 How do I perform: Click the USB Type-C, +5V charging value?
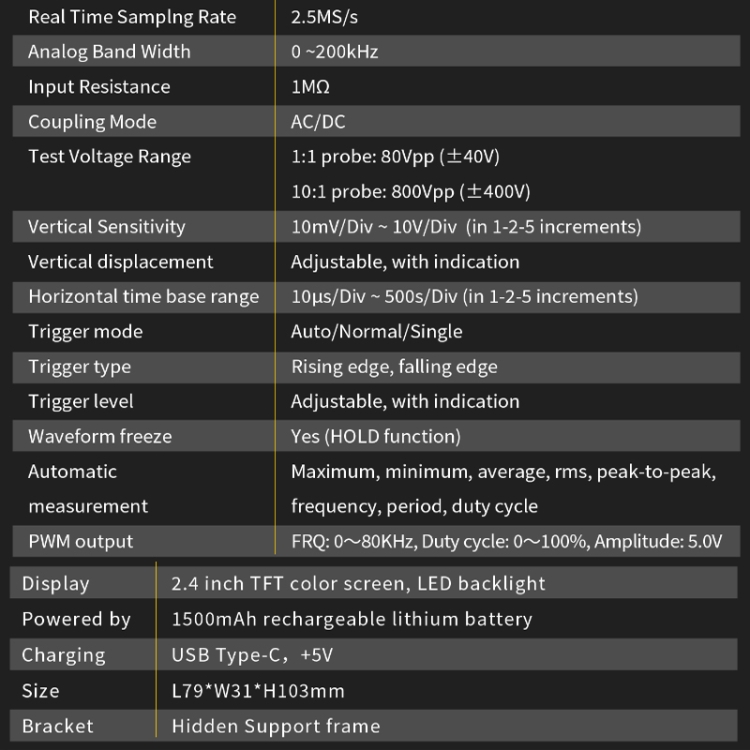click(252, 655)
